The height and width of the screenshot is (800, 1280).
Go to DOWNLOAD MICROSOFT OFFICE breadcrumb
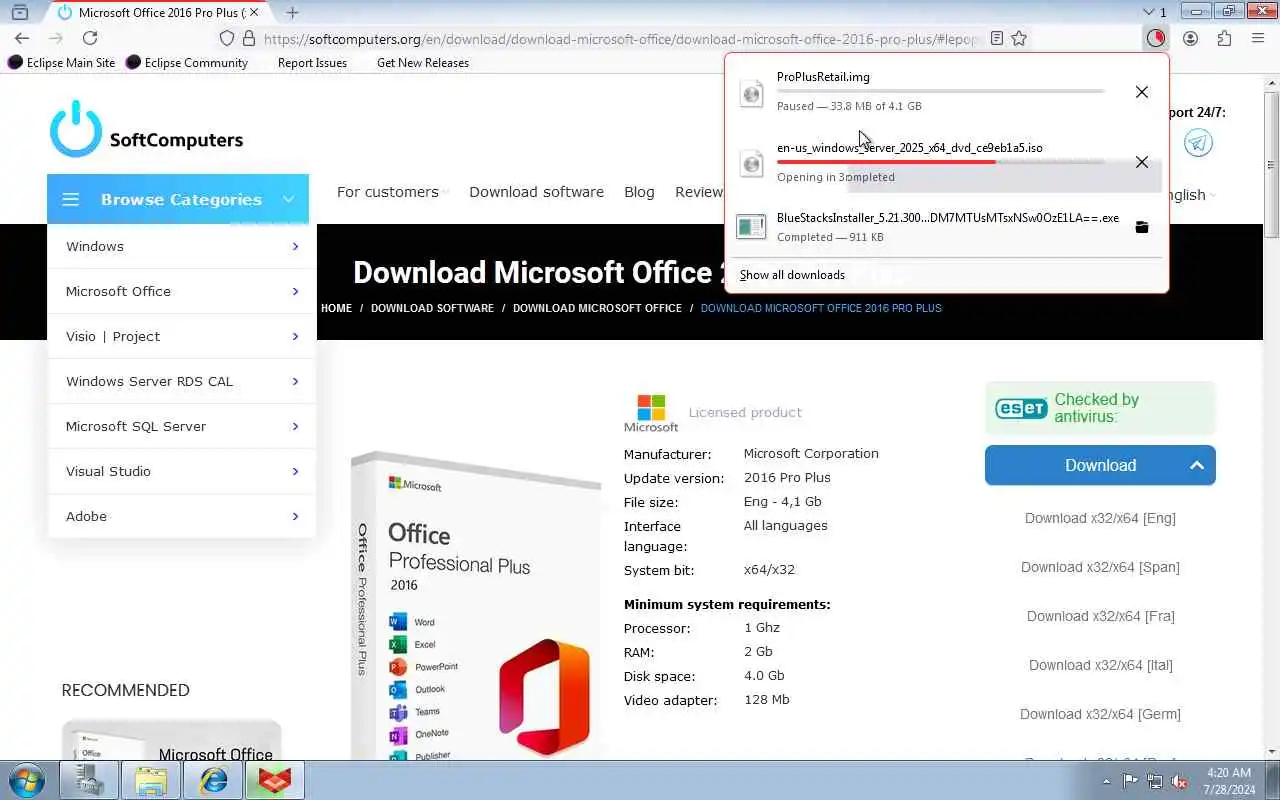(597, 308)
